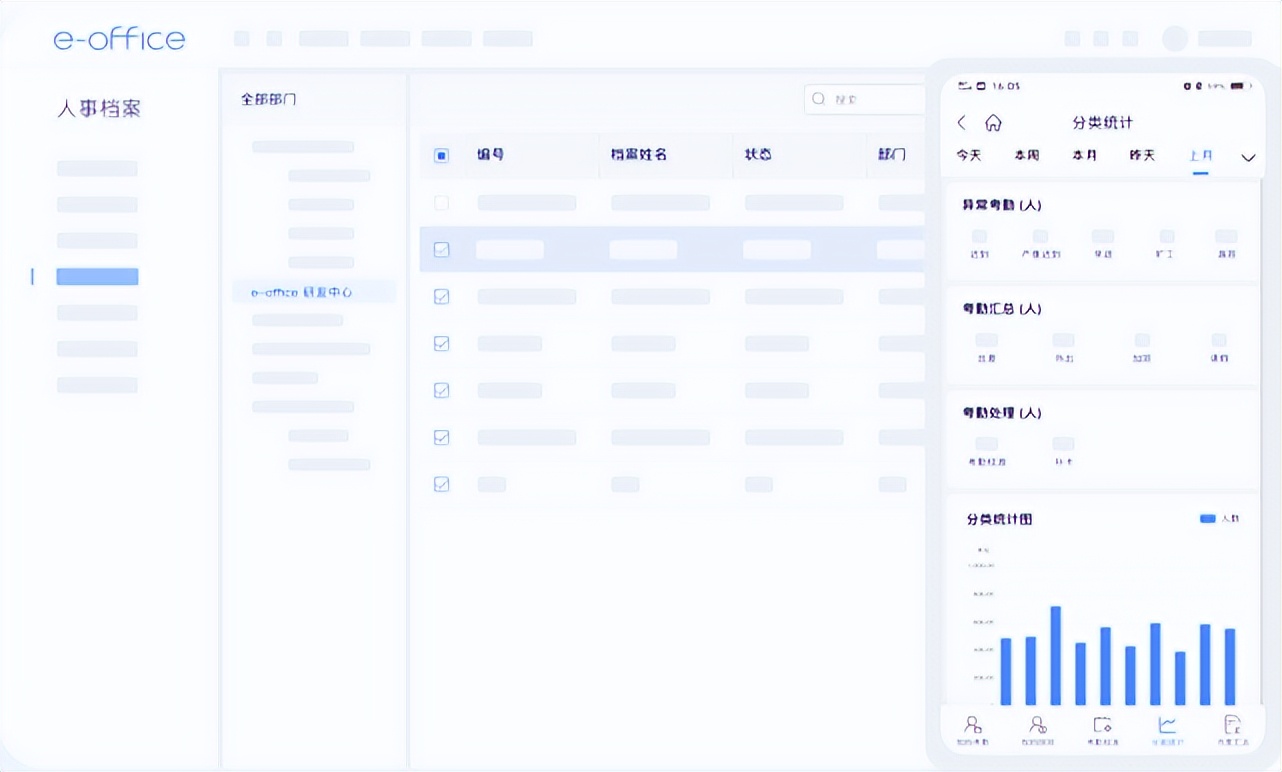Tap the 考勤汇总 (人) section title

tap(1002, 309)
